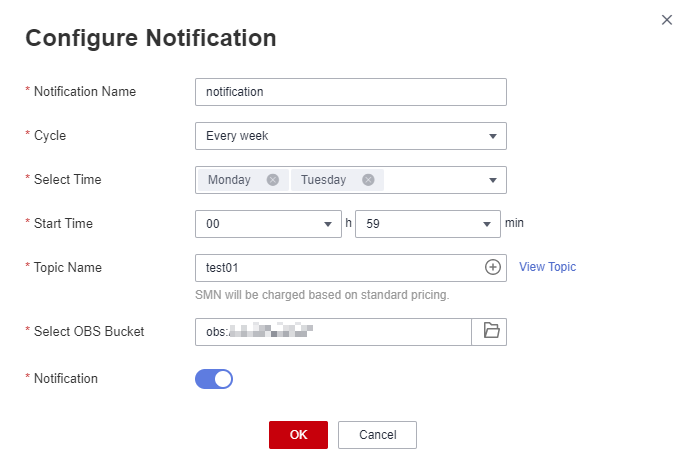Select the Tuesday chip label
Image resolution: width=689 pixels, height=472 pixels.
pos(323,180)
